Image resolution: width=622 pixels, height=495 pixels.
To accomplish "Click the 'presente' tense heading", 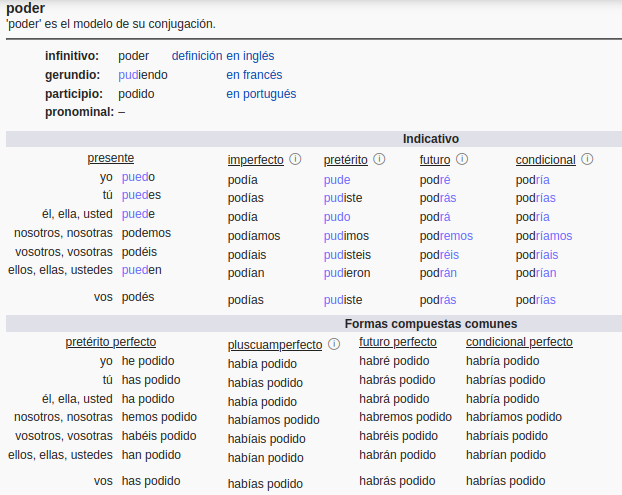I will [110, 158].
